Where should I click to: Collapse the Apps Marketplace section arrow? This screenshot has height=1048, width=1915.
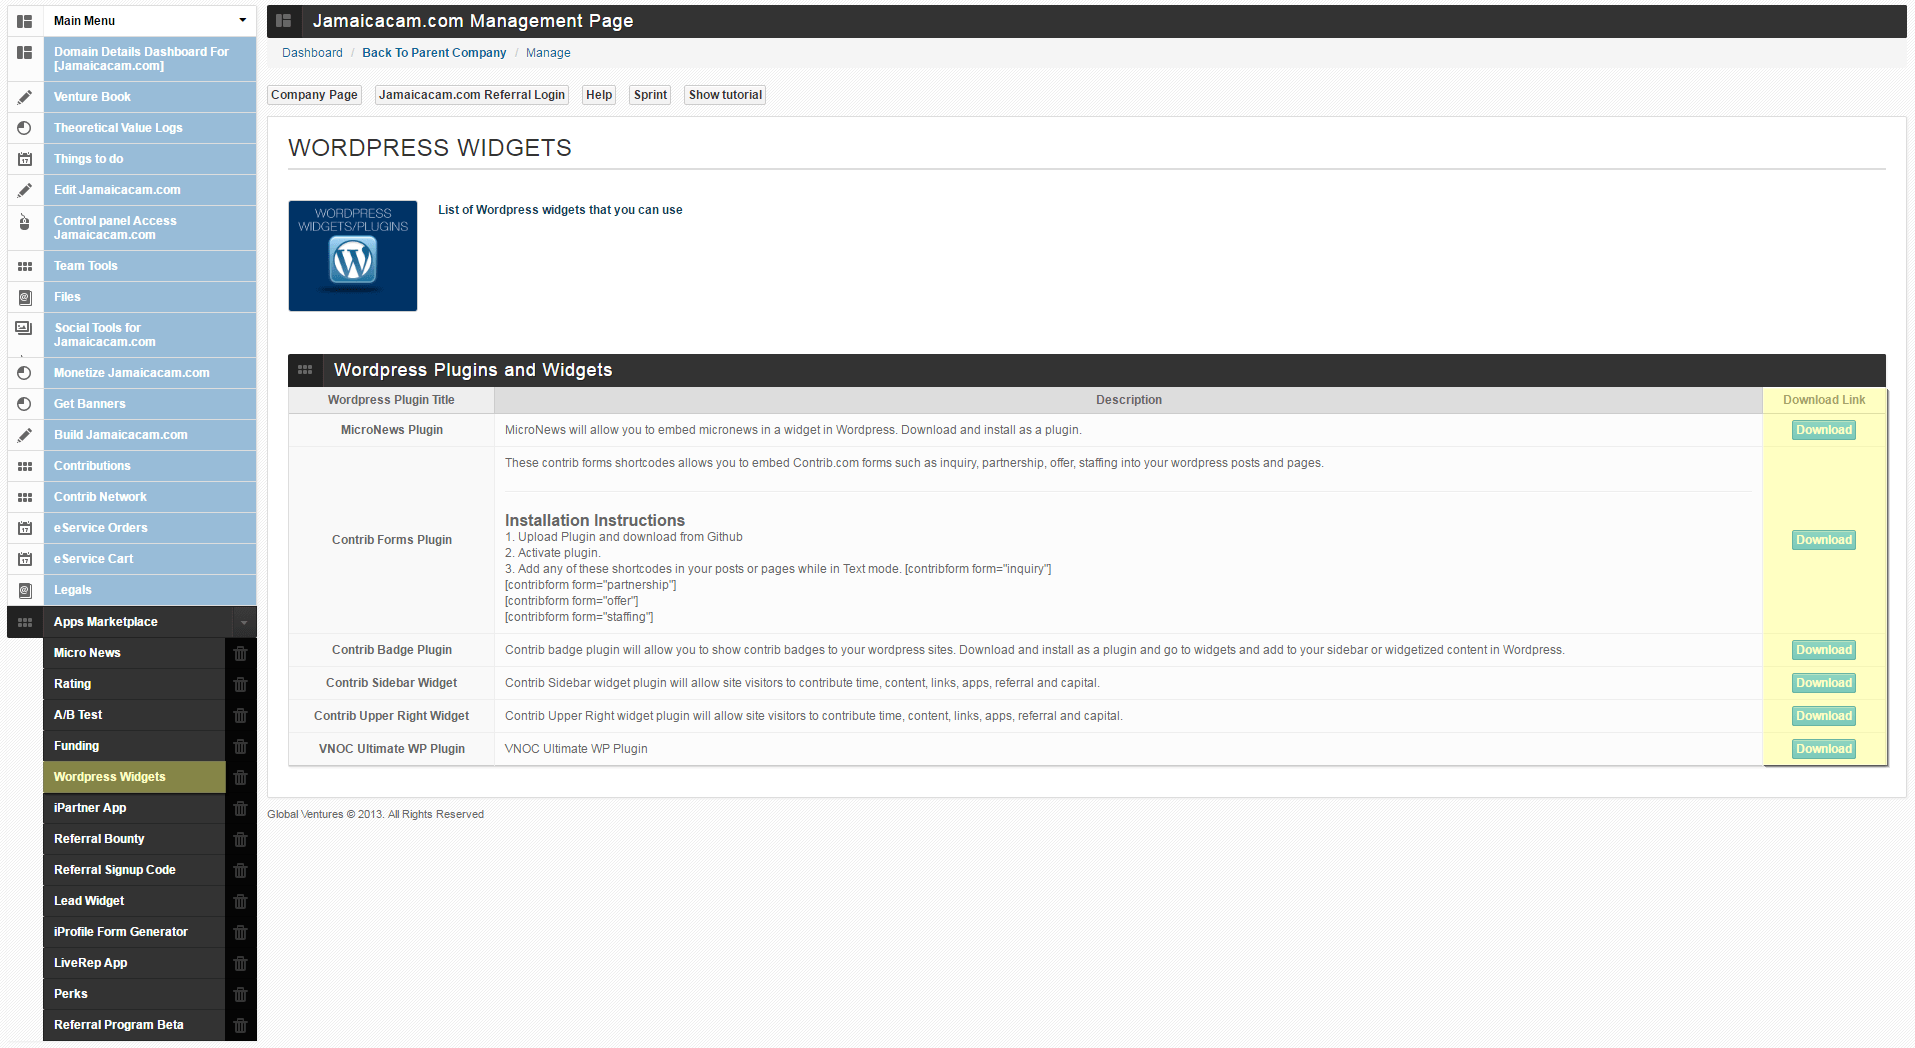pyautogui.click(x=243, y=622)
